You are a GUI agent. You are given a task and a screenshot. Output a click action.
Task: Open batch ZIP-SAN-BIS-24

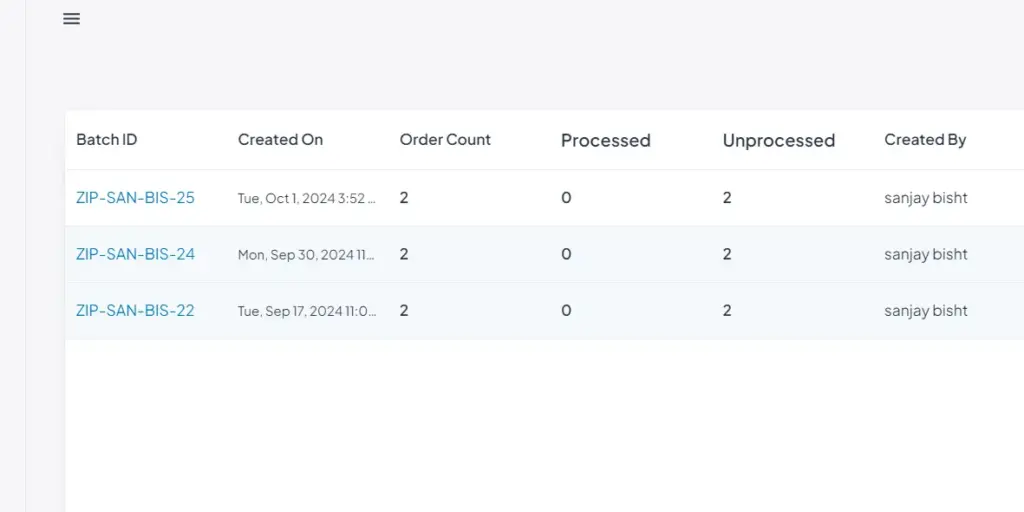coord(135,254)
